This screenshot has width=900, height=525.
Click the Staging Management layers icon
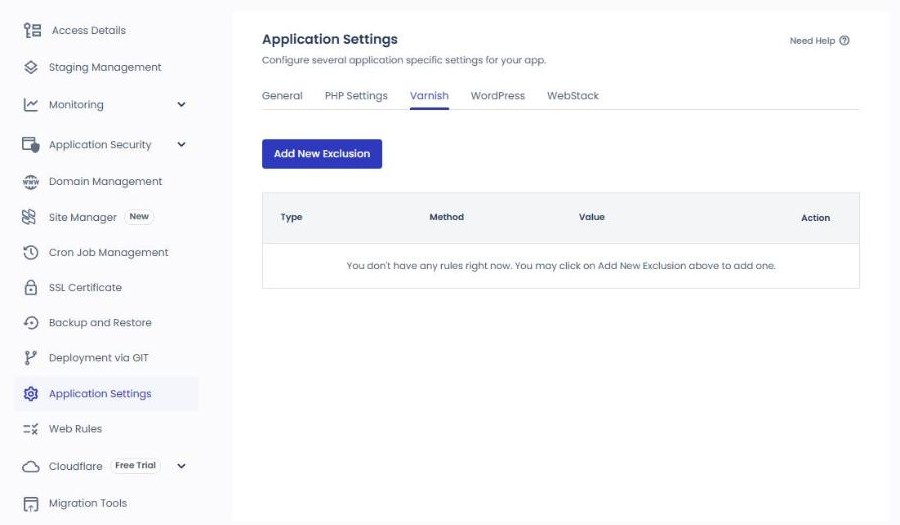click(x=31, y=67)
